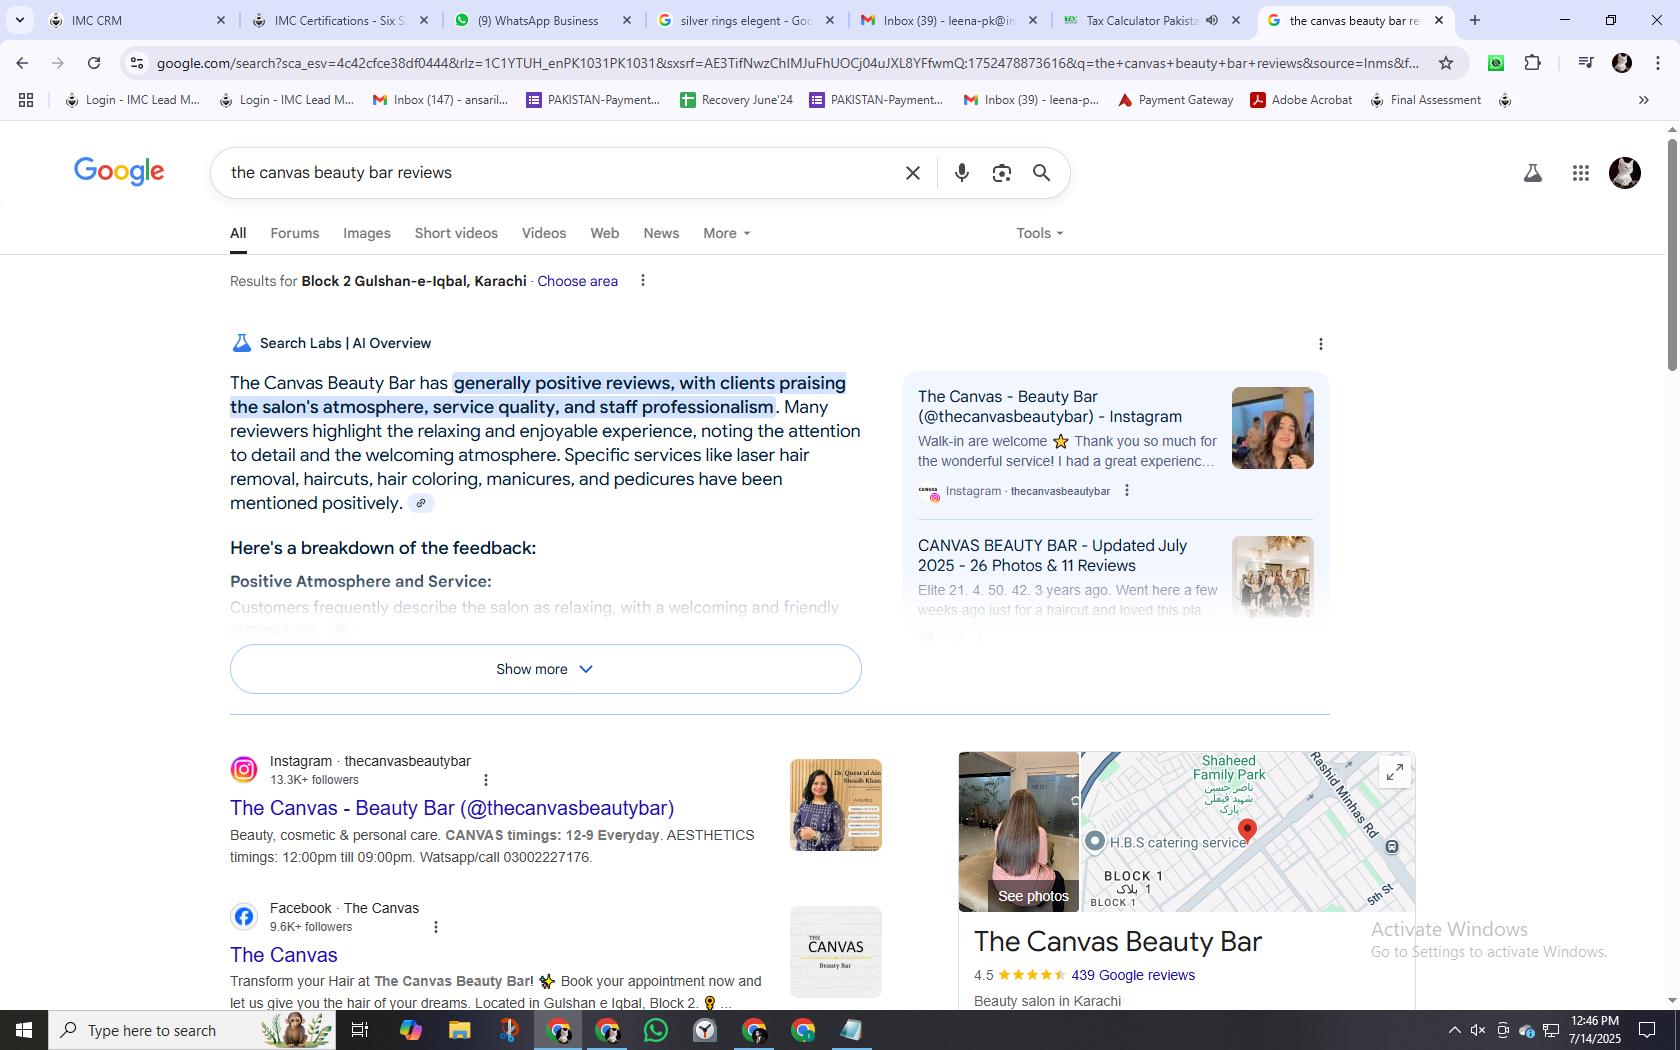Viewport: 1680px width, 1050px height.
Task: Focus the Google search input field
Action: tap(560, 173)
